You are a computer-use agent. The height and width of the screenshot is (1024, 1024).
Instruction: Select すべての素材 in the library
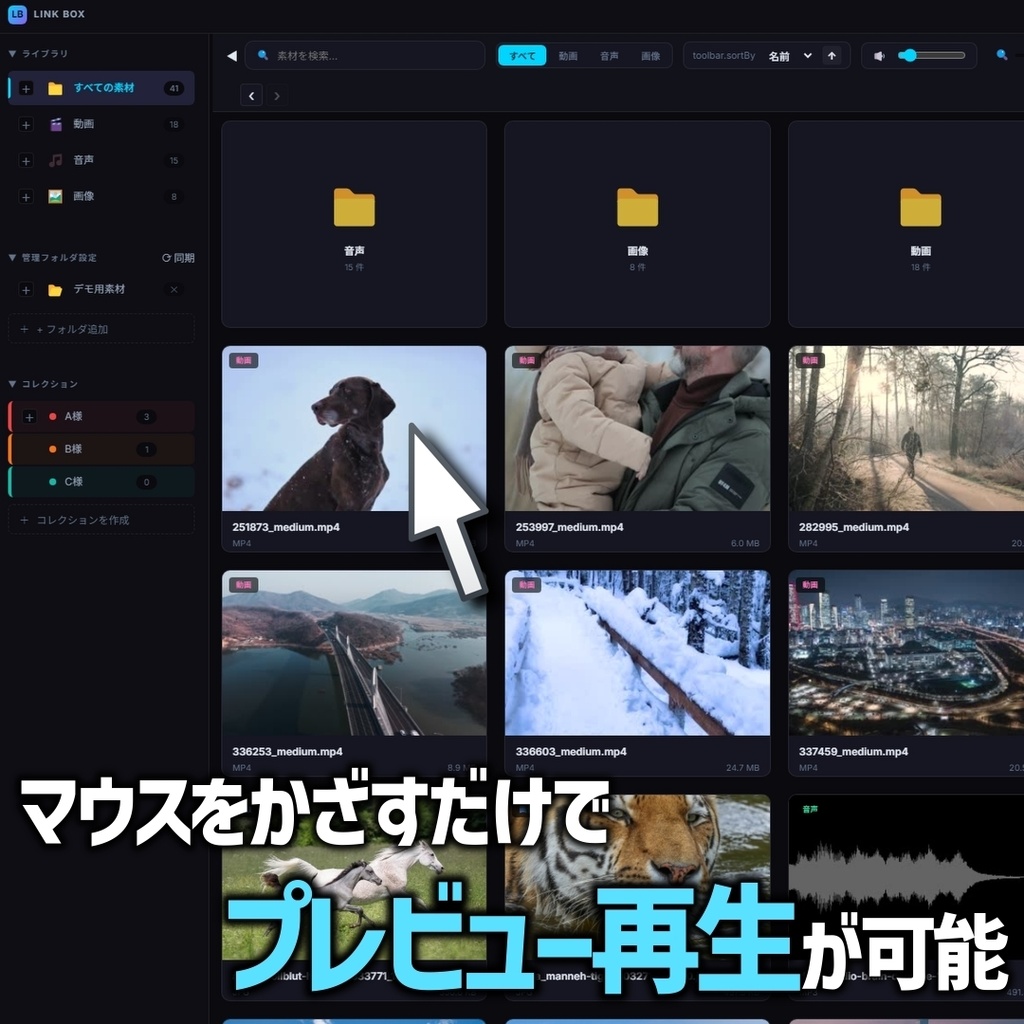tap(101, 88)
